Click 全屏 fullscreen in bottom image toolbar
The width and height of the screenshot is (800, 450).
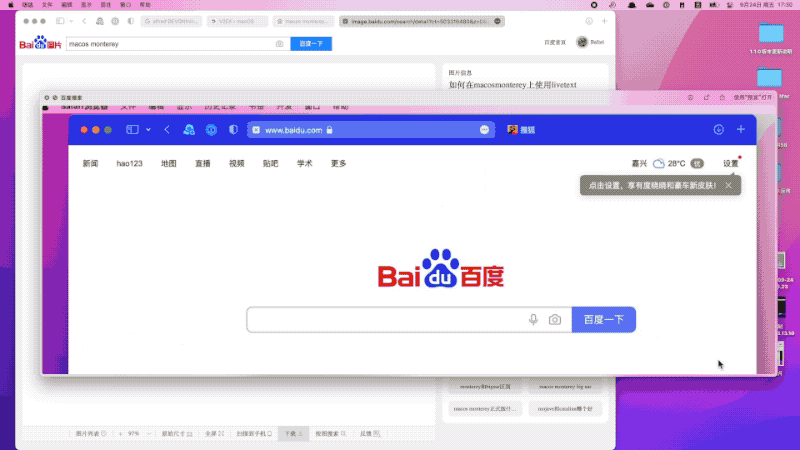[214, 434]
